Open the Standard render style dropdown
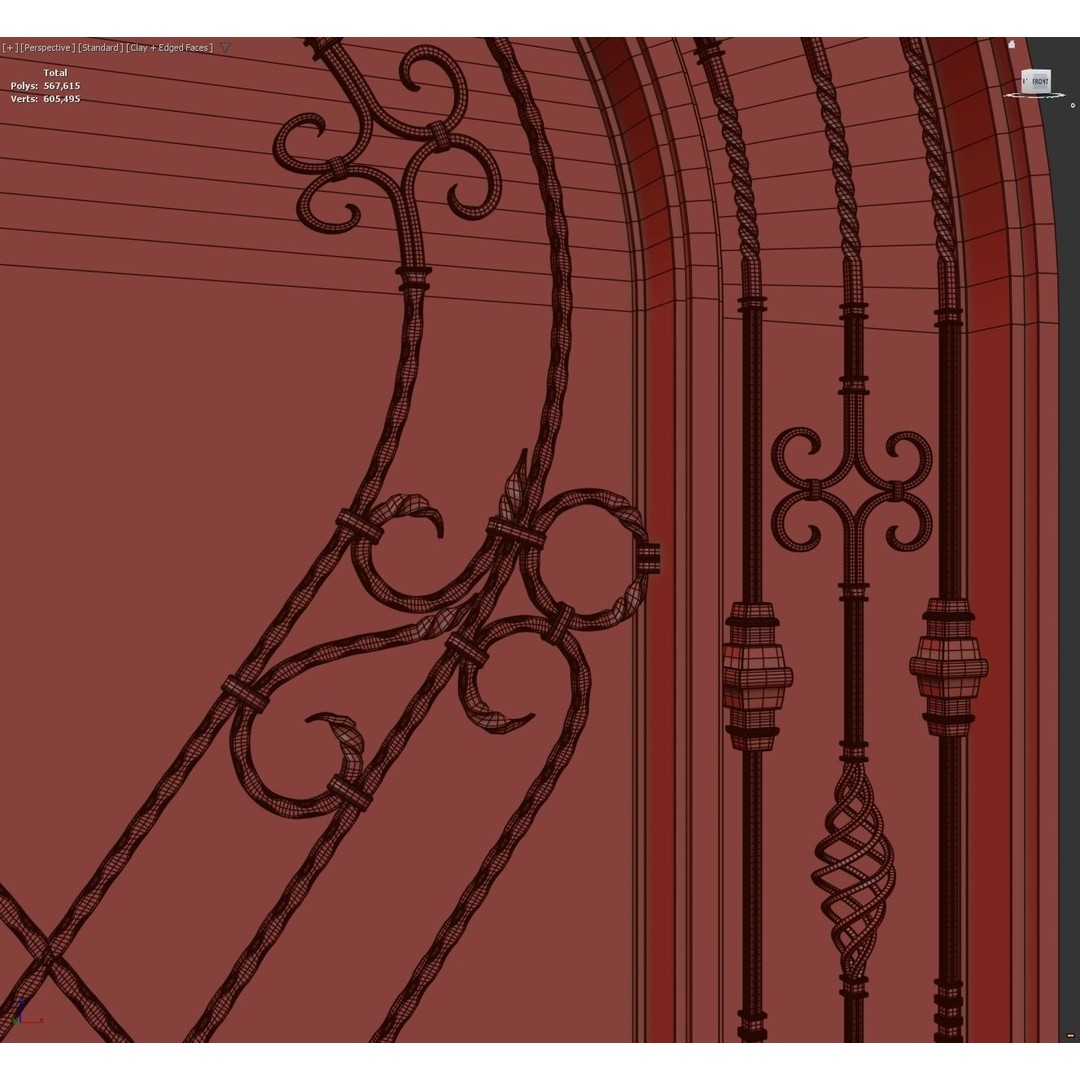The image size is (1080, 1080). pyautogui.click(x=101, y=47)
